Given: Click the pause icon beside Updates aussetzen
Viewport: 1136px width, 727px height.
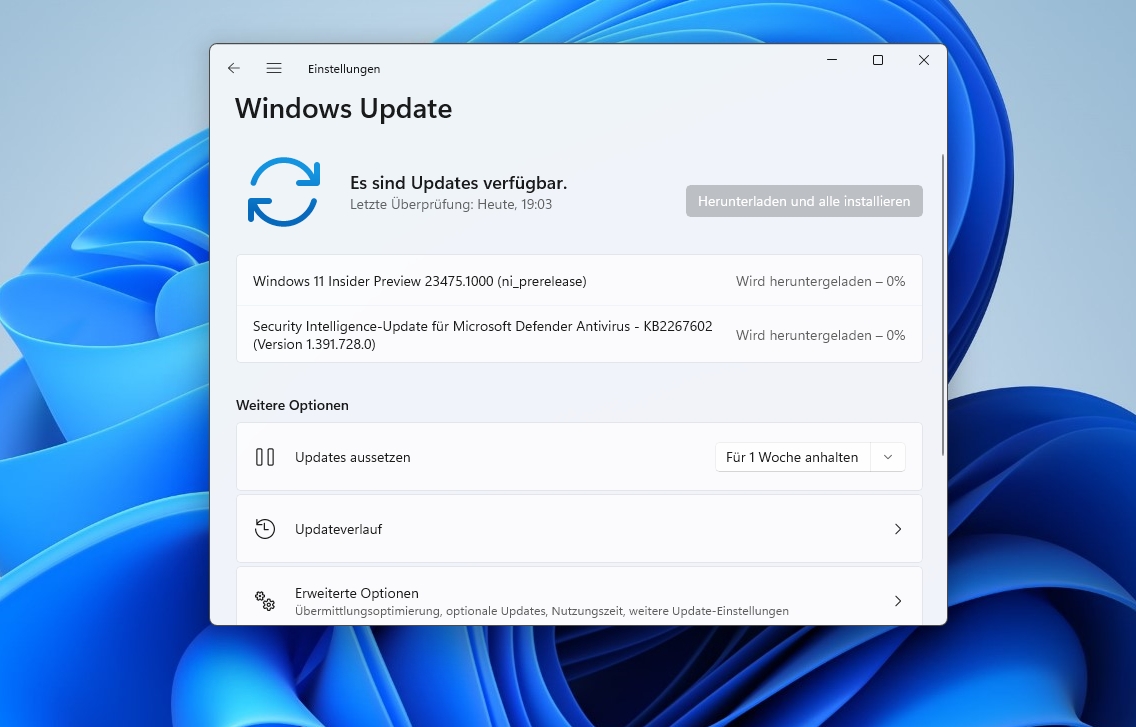Looking at the screenshot, I should point(264,457).
